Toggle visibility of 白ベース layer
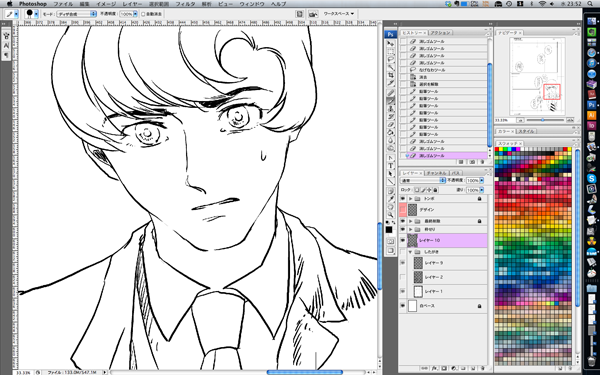Viewport: 600px width, 375px height. (403, 306)
